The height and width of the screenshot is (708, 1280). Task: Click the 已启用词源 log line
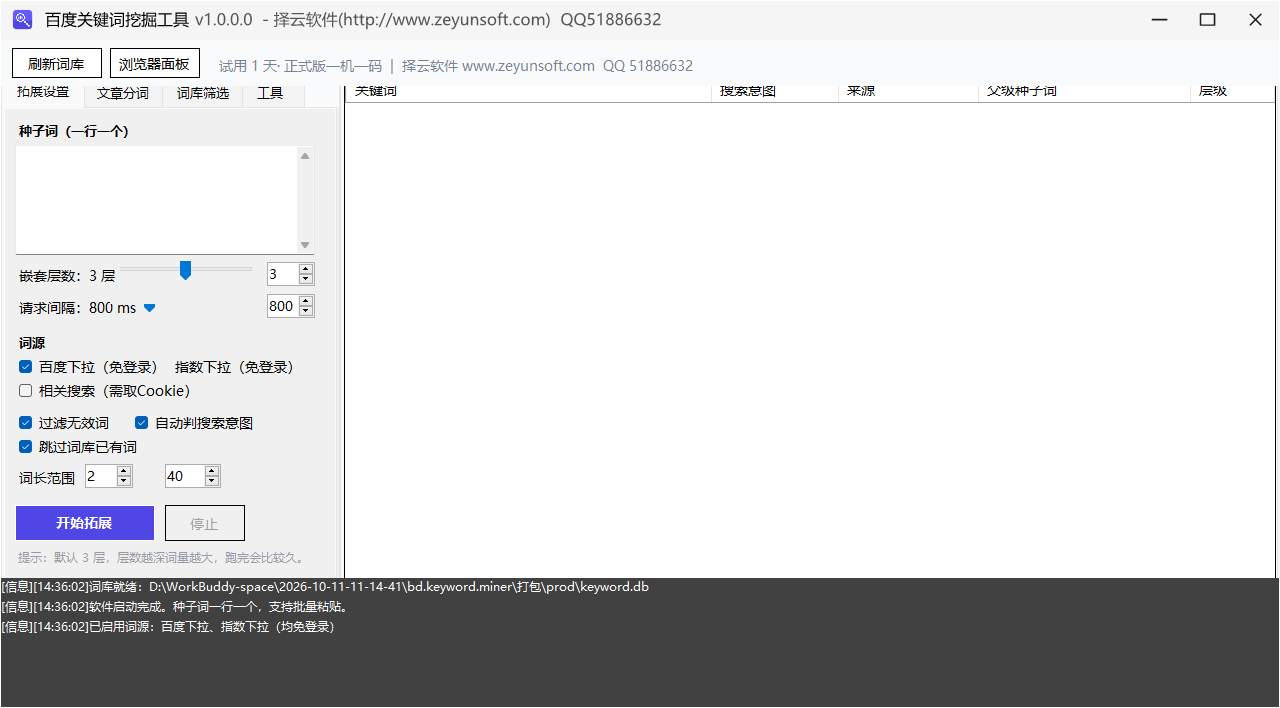tap(168, 627)
